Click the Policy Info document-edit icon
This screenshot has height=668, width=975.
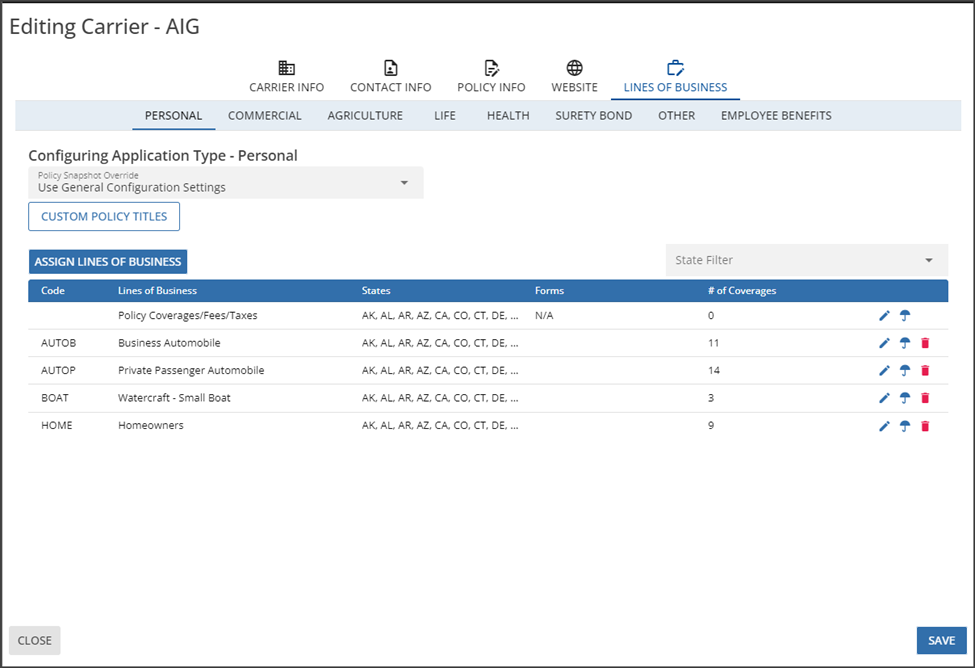point(491,68)
